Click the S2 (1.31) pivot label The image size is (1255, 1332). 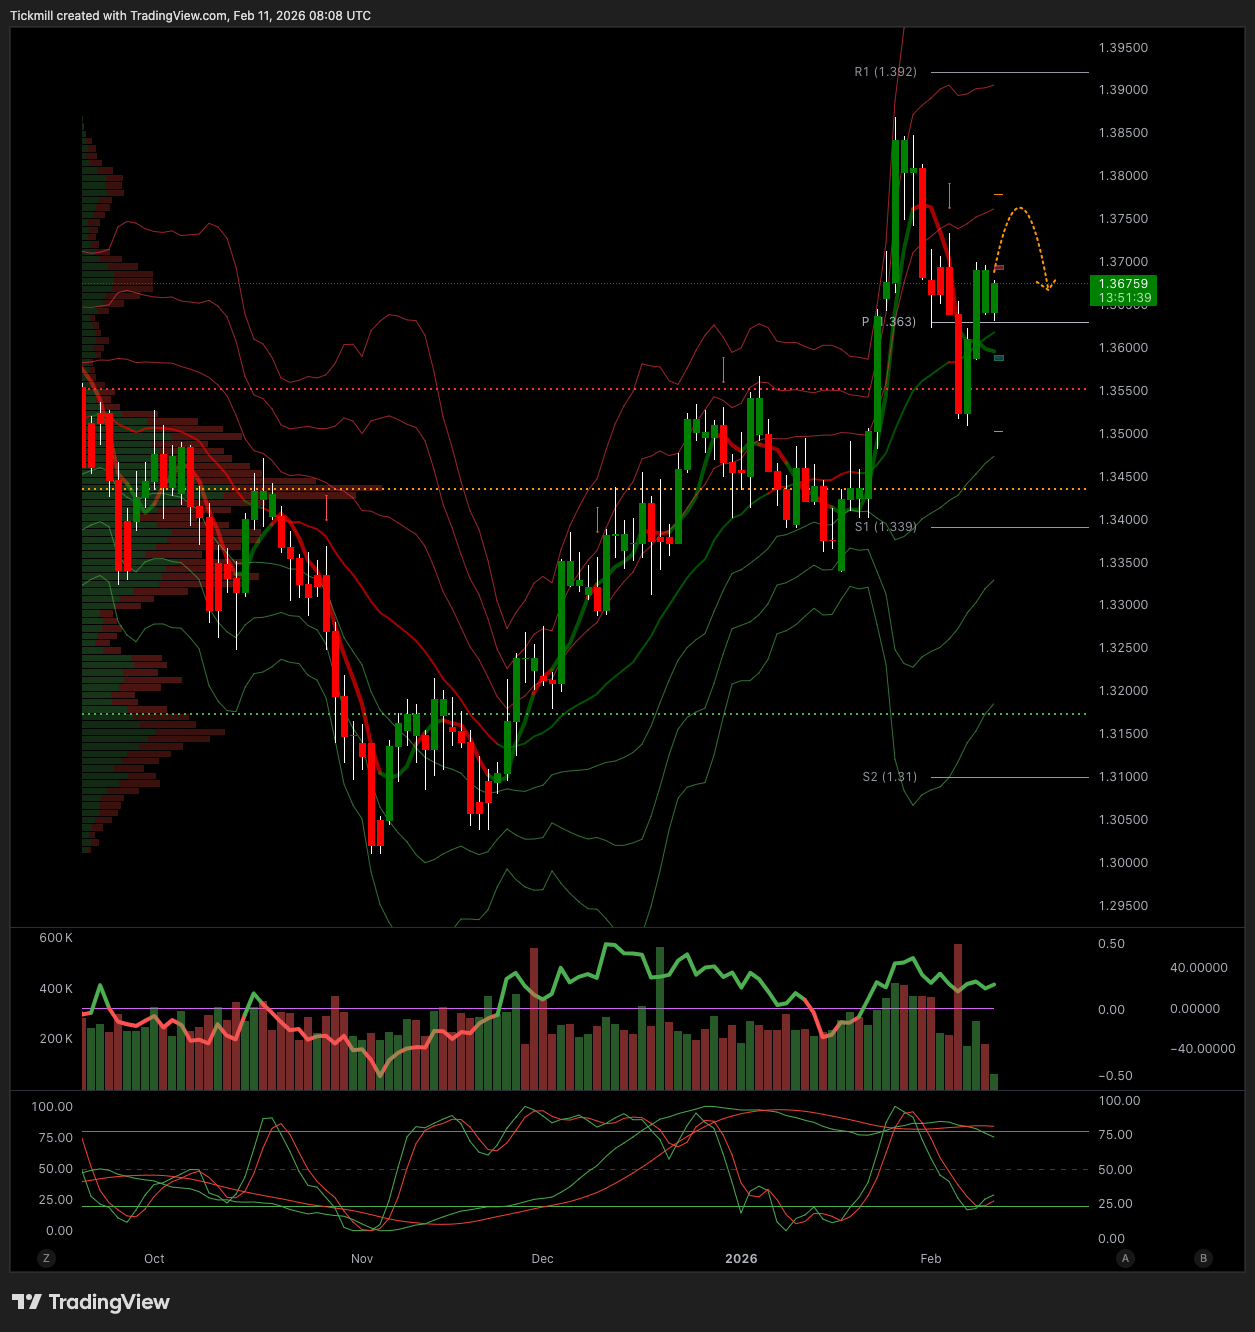[x=889, y=777]
